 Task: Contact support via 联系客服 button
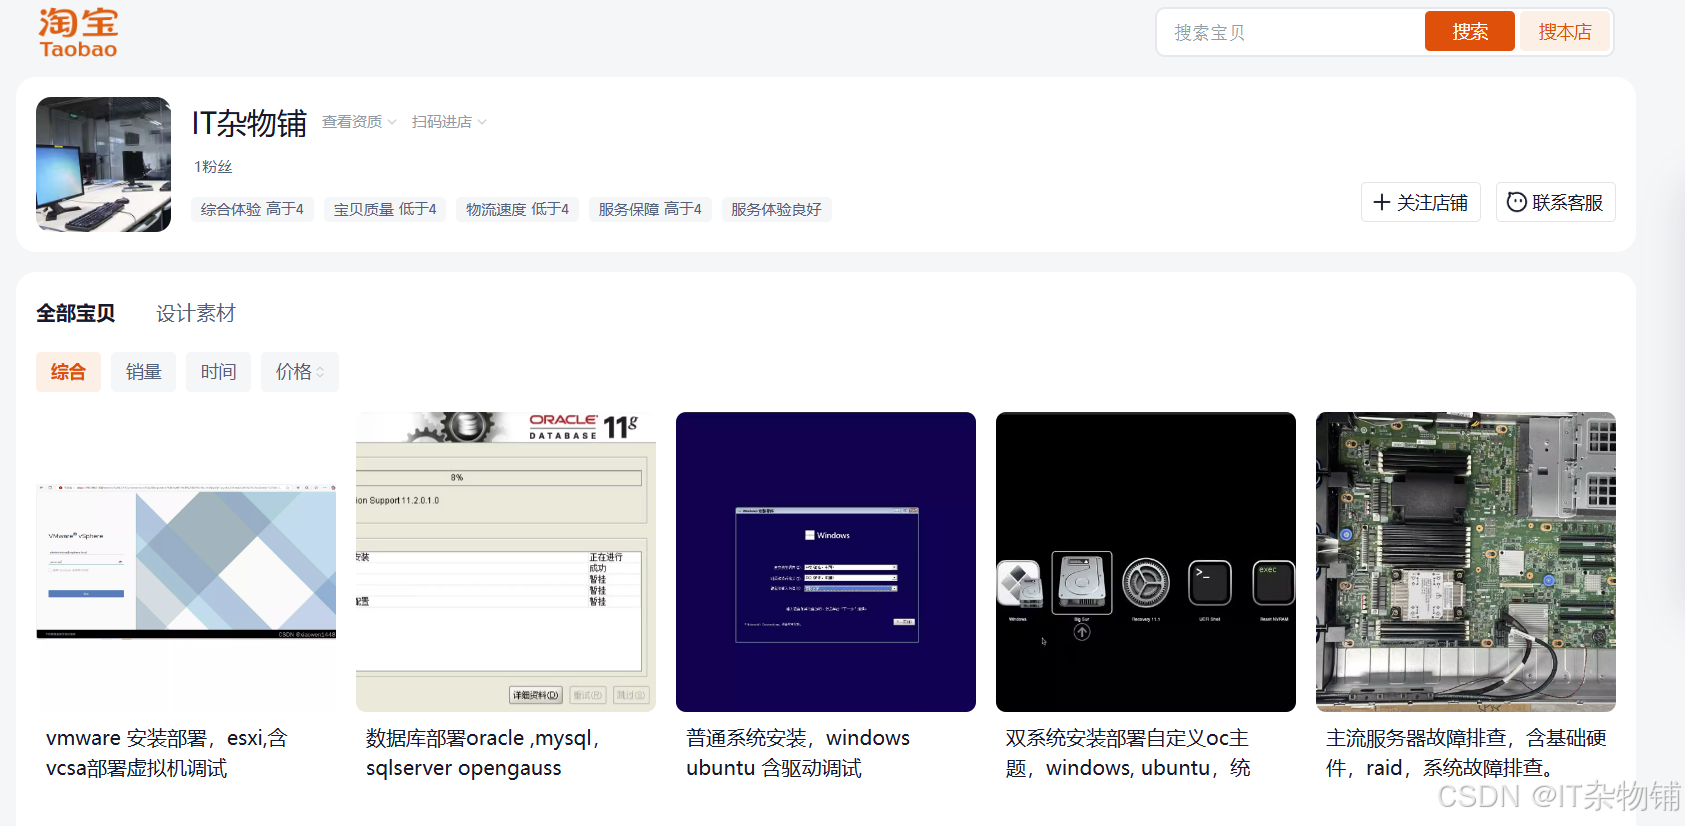coord(1555,202)
